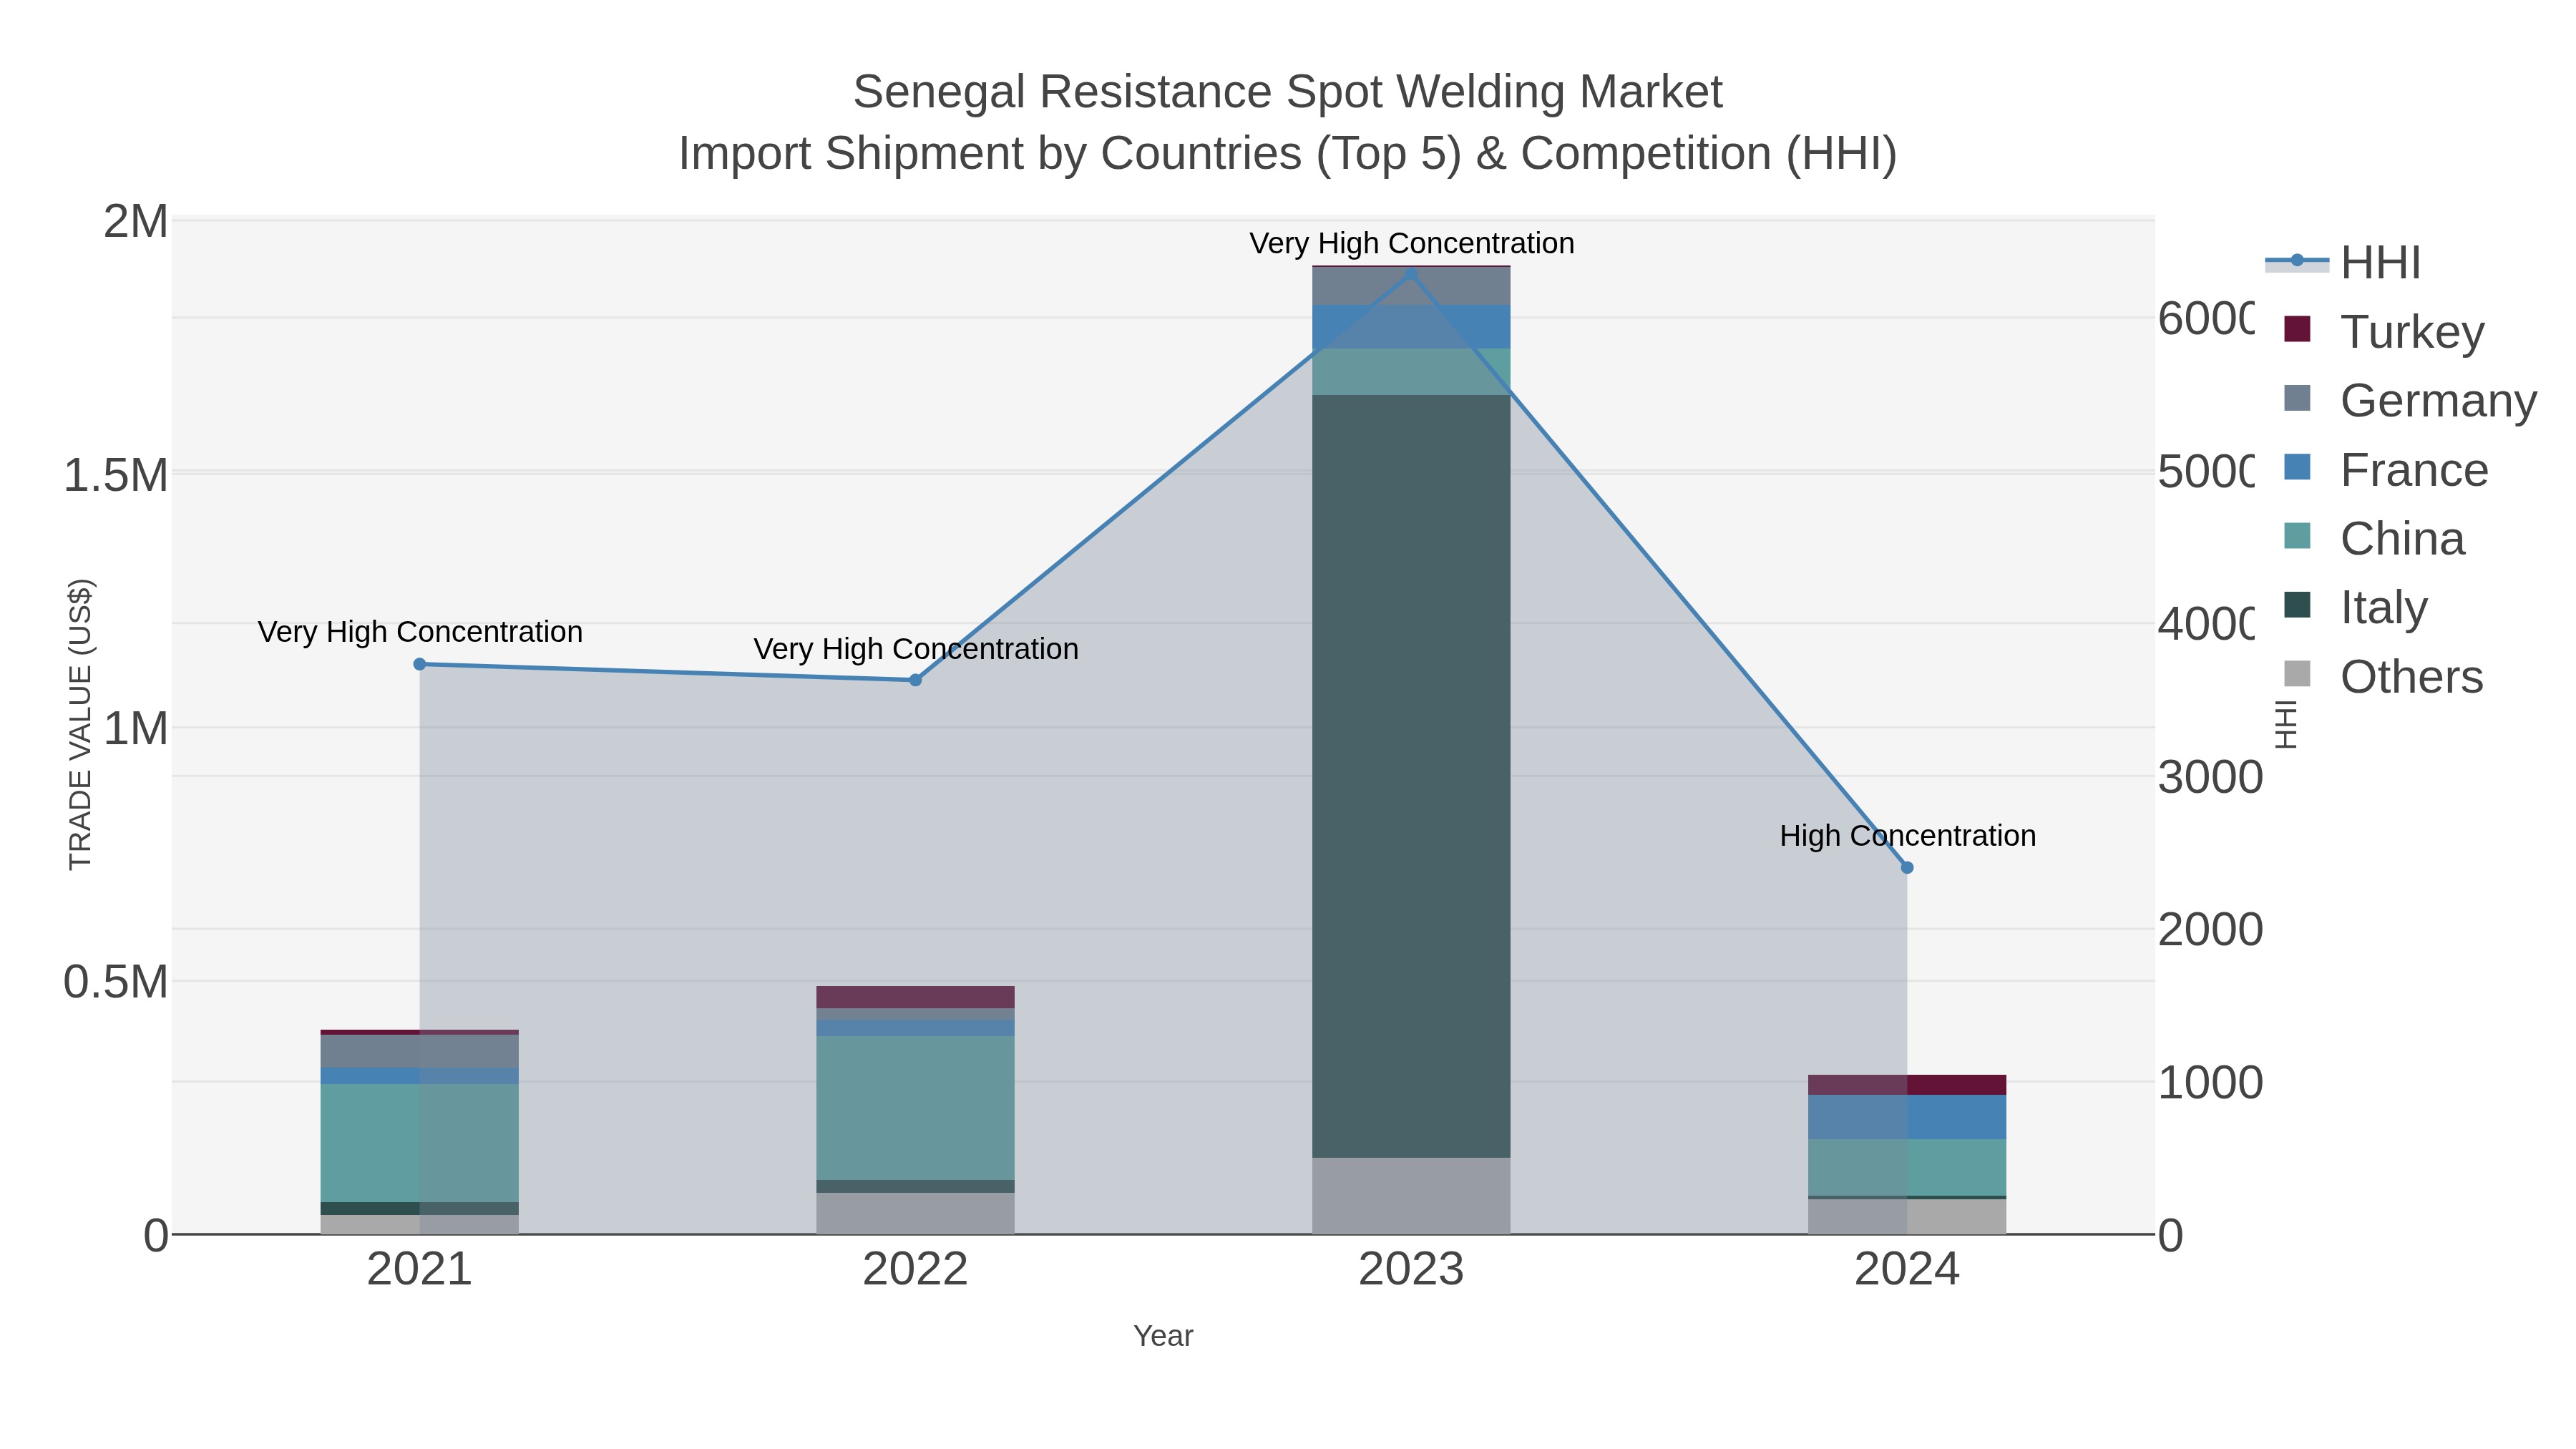Toggle the Others legend entry
The height and width of the screenshot is (1449, 2576).
(2383, 676)
